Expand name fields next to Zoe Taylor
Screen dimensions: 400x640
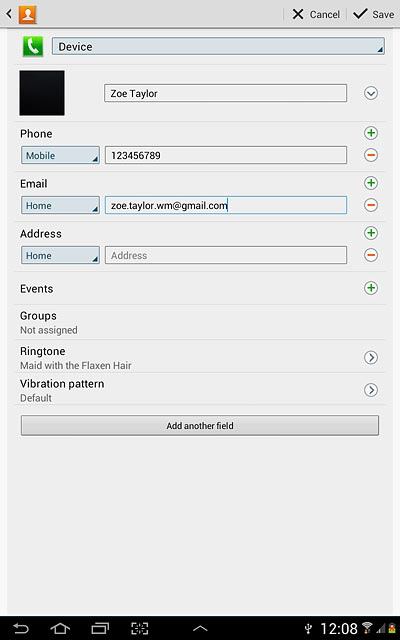[371, 93]
